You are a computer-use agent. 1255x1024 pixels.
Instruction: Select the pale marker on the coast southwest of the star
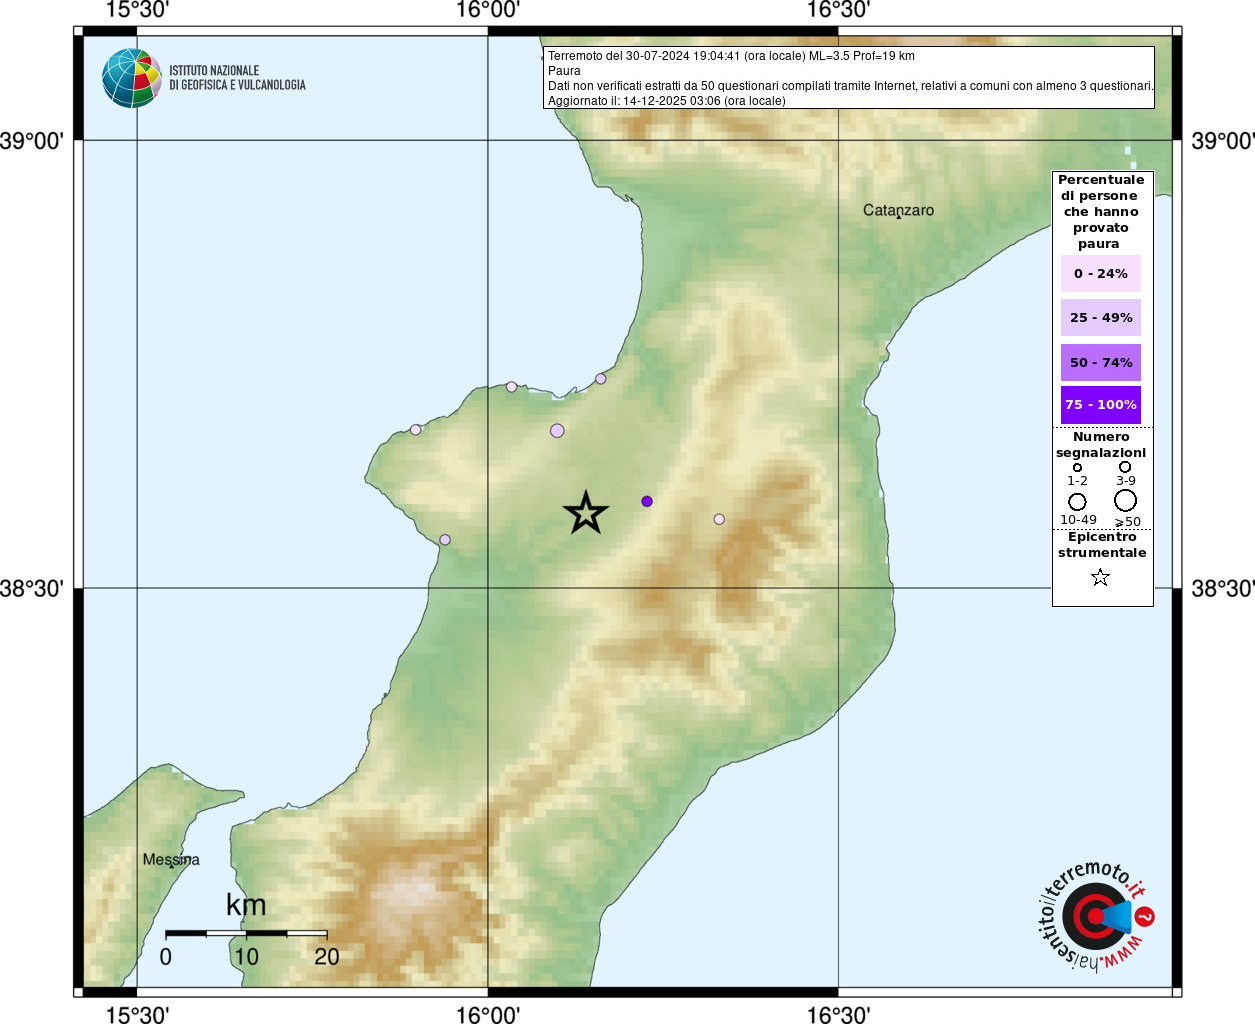pos(445,540)
